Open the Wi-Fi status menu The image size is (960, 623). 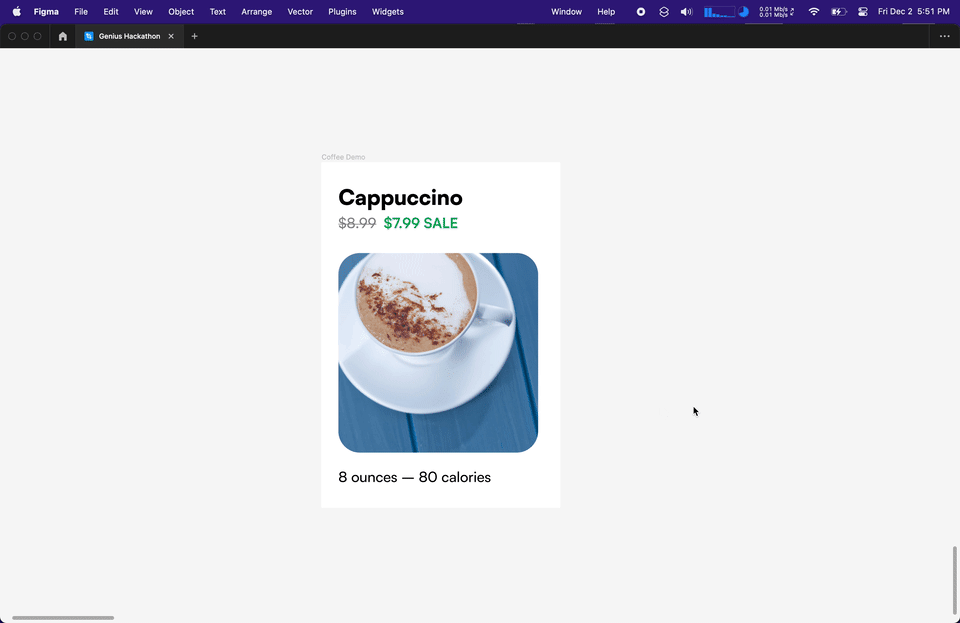tap(813, 11)
